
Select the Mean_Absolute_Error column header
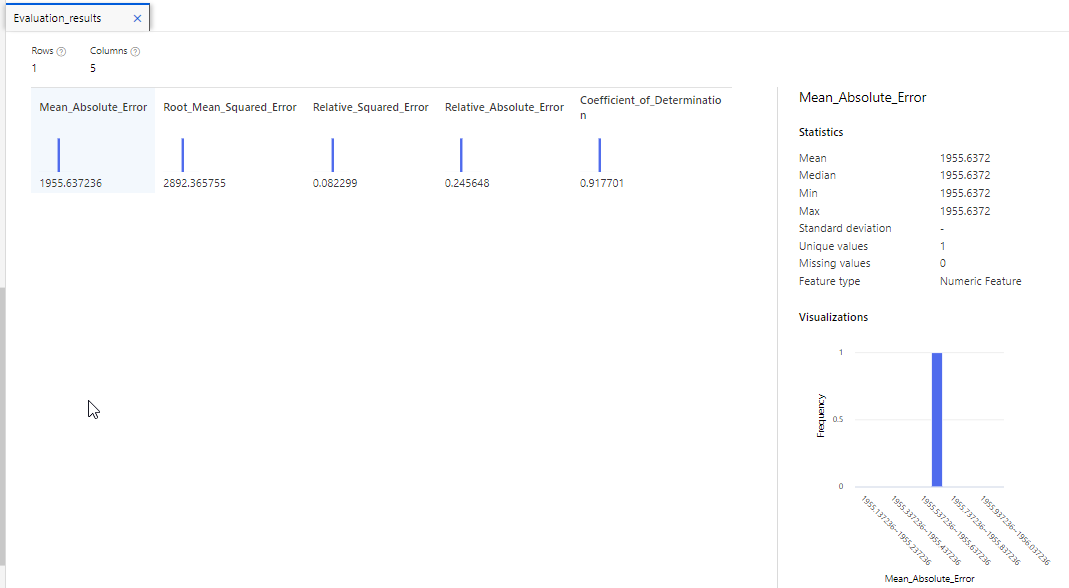click(x=93, y=107)
